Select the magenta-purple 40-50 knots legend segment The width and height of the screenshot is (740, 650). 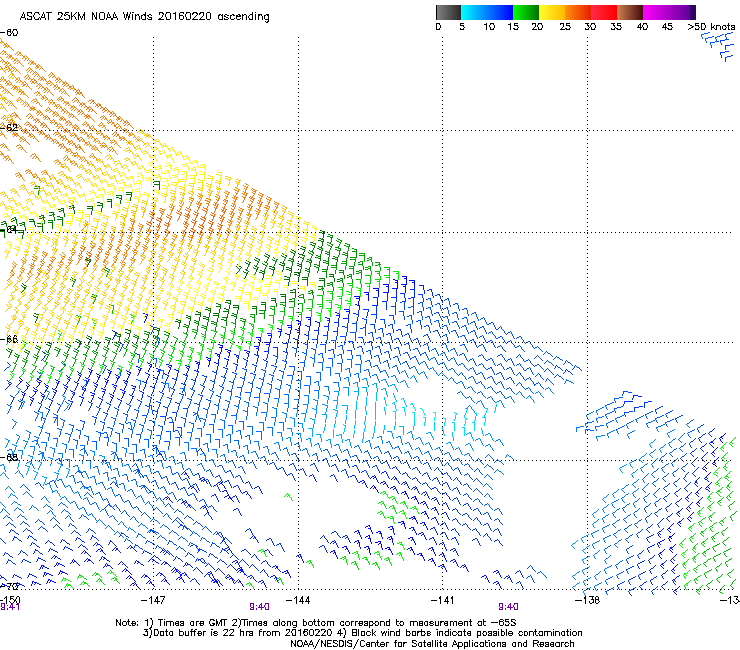[669, 12]
